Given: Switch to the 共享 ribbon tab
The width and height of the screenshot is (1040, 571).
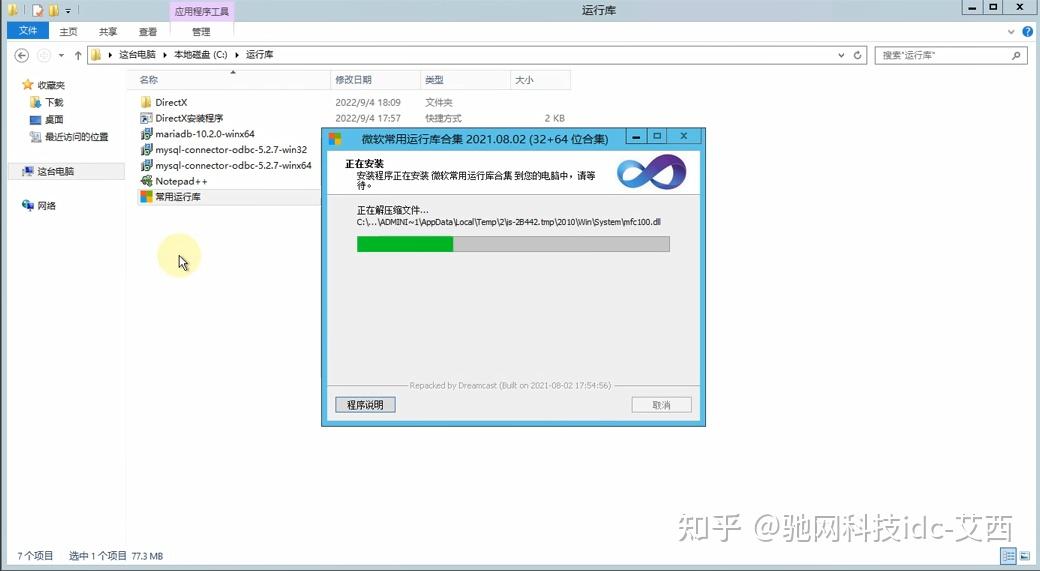Looking at the screenshot, I should [107, 31].
